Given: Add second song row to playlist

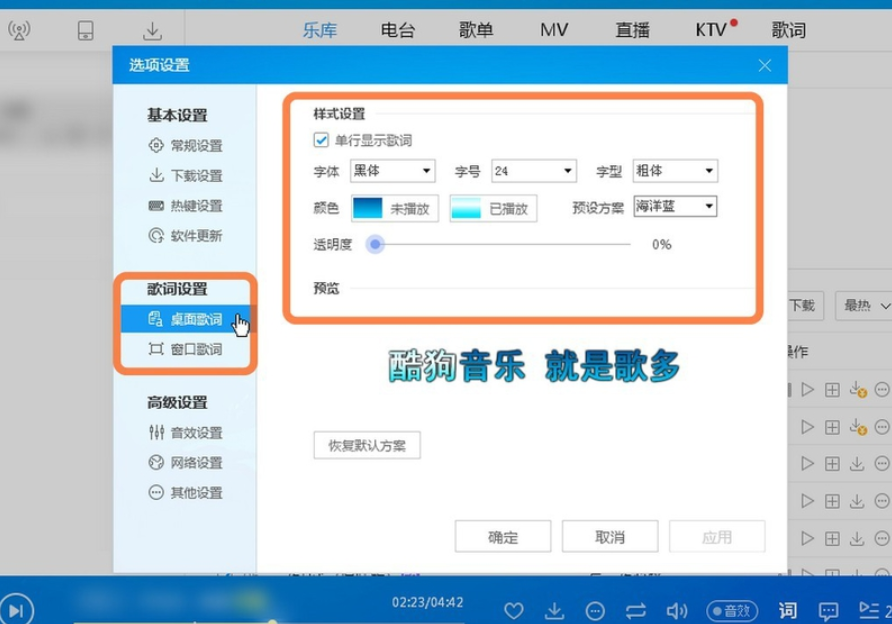Looking at the screenshot, I should [x=832, y=427].
